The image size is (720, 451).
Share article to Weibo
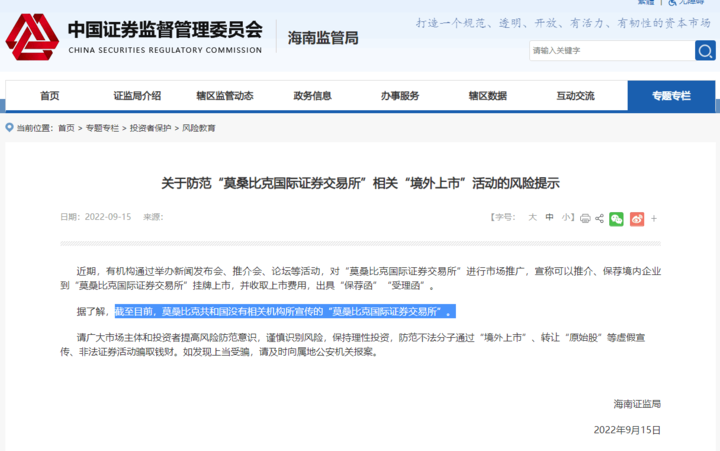[x=637, y=218]
